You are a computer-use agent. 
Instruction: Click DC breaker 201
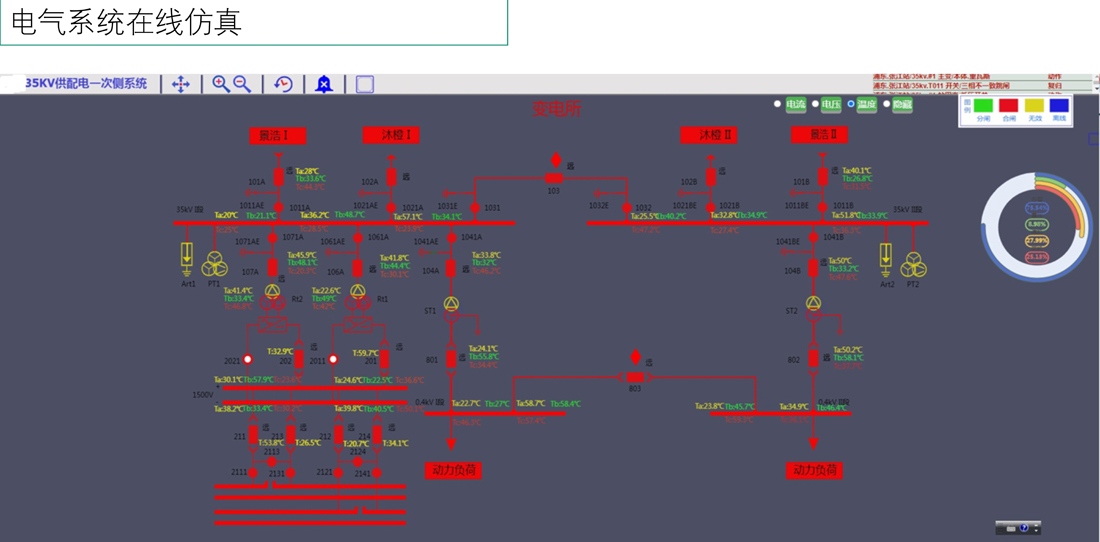(x=384, y=359)
